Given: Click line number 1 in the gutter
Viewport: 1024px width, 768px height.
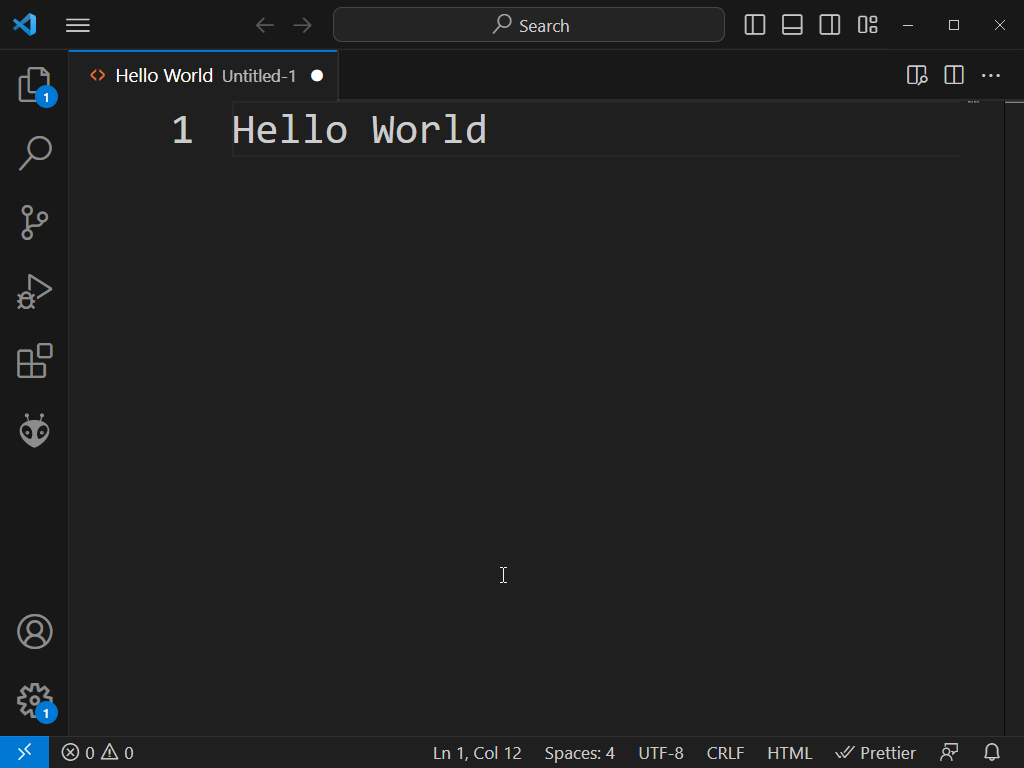Looking at the screenshot, I should point(182,130).
